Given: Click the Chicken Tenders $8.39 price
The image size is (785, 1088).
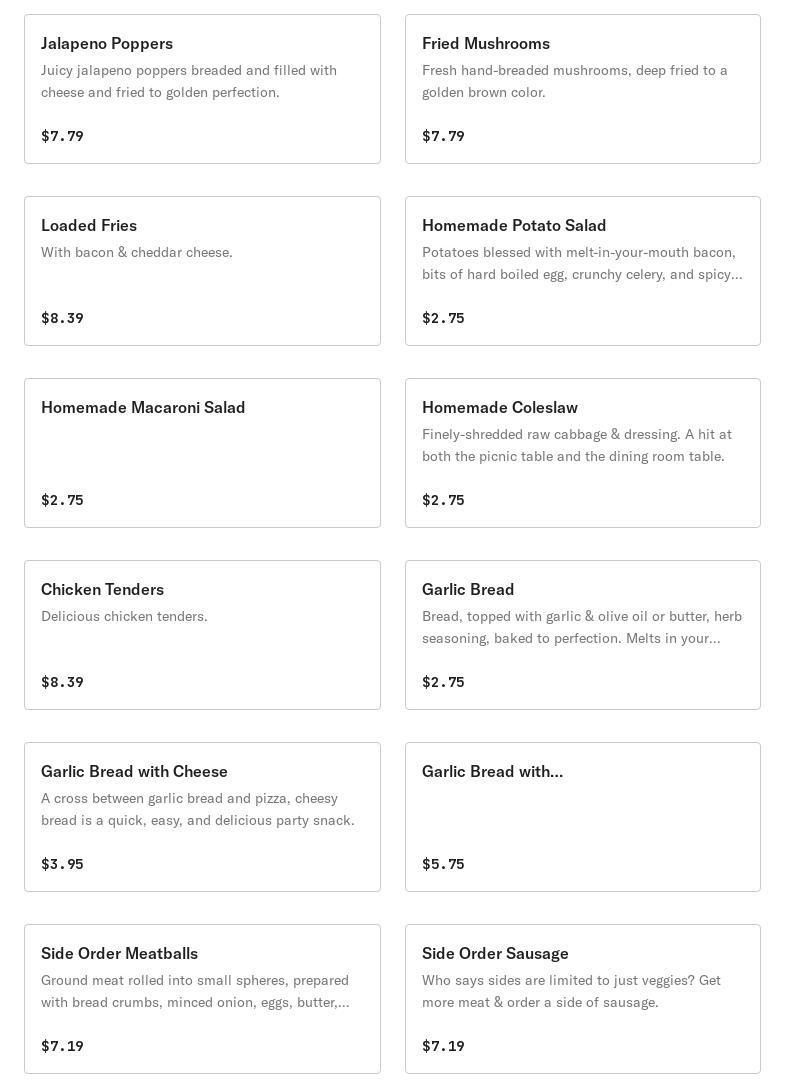Looking at the screenshot, I should [x=62, y=682].
